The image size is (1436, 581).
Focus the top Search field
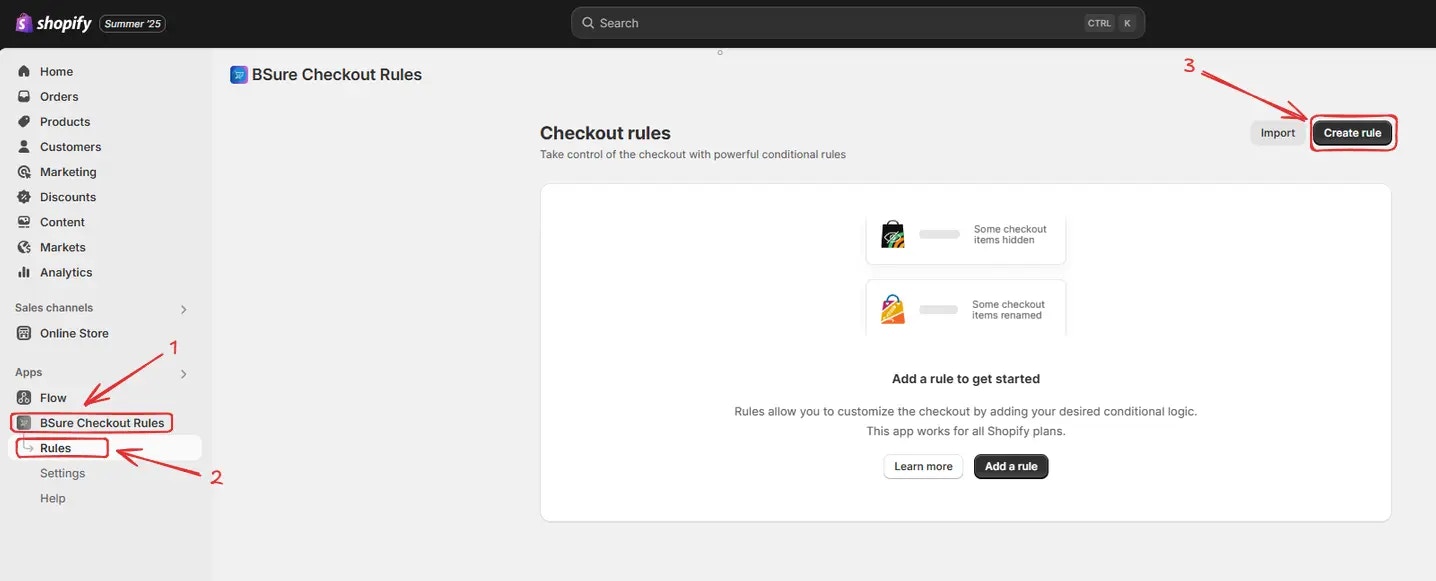click(858, 23)
